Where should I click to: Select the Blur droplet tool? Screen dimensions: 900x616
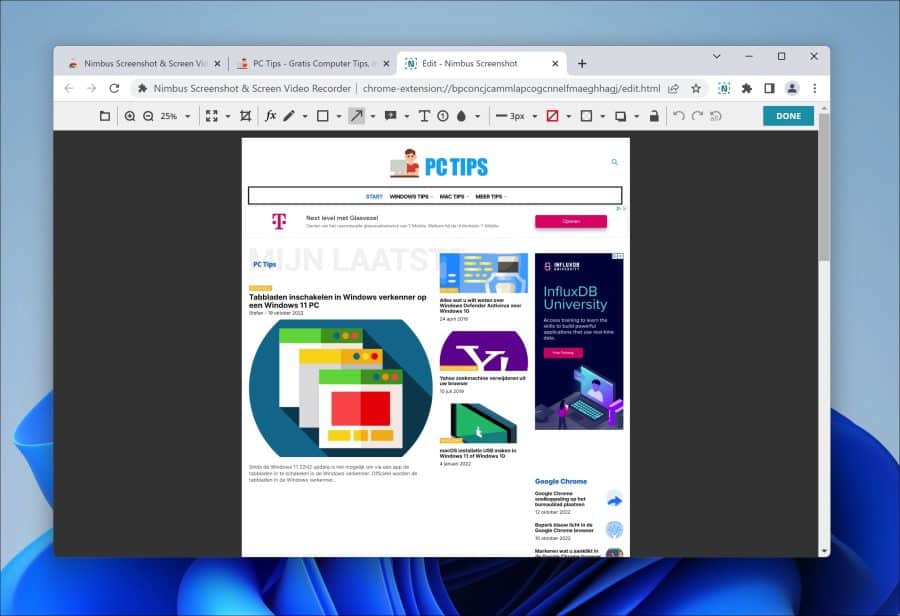461,116
